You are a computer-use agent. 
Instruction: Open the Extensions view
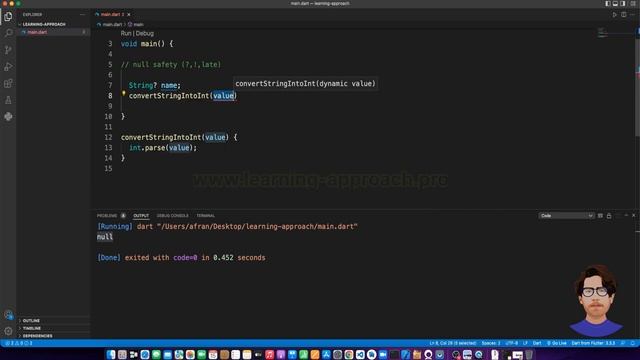[x=8, y=83]
